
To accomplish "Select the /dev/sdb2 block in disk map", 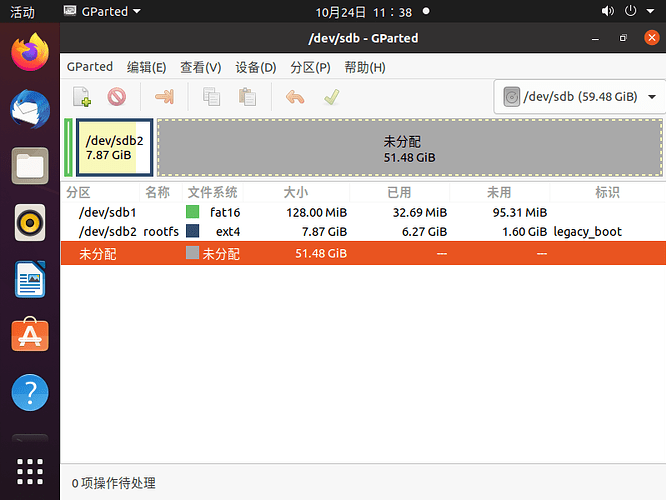I will coord(114,148).
